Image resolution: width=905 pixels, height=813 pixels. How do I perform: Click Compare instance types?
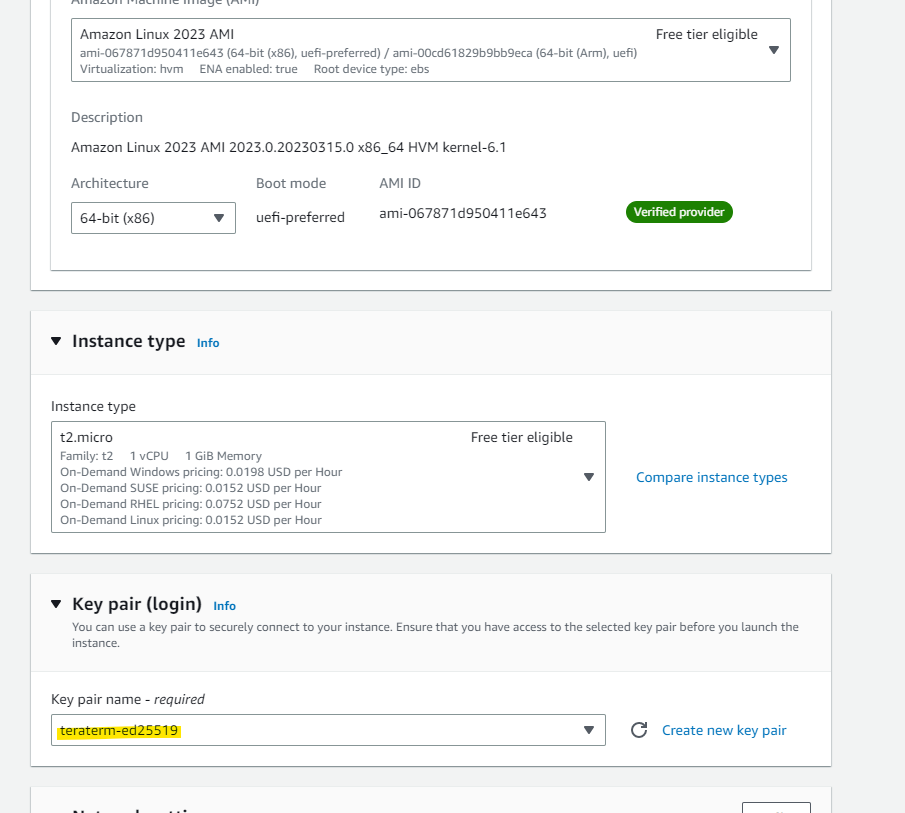click(x=711, y=477)
